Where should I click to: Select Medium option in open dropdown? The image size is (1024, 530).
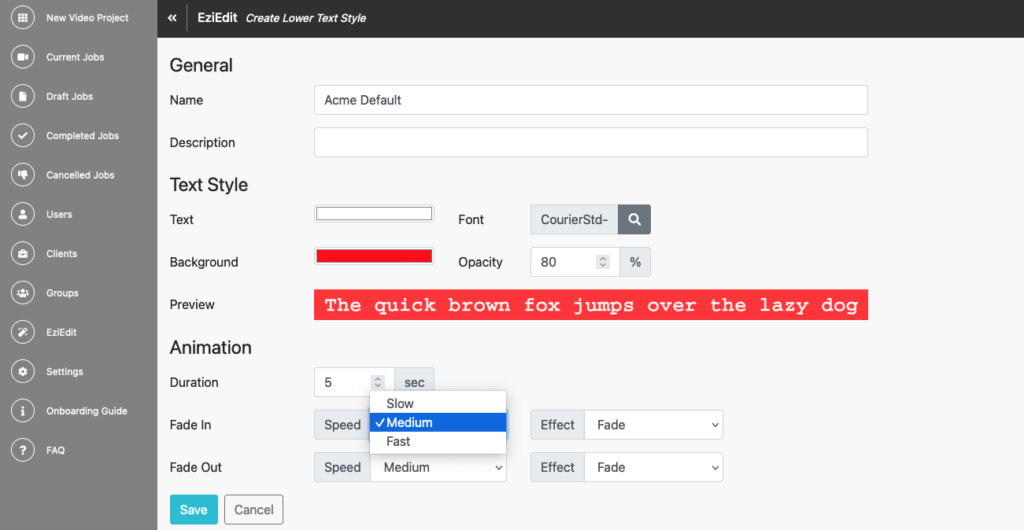[x=438, y=422]
